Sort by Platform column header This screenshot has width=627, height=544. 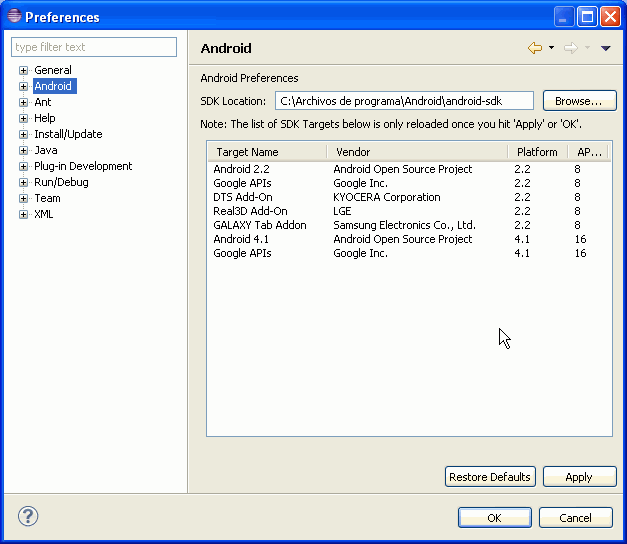pos(538,152)
